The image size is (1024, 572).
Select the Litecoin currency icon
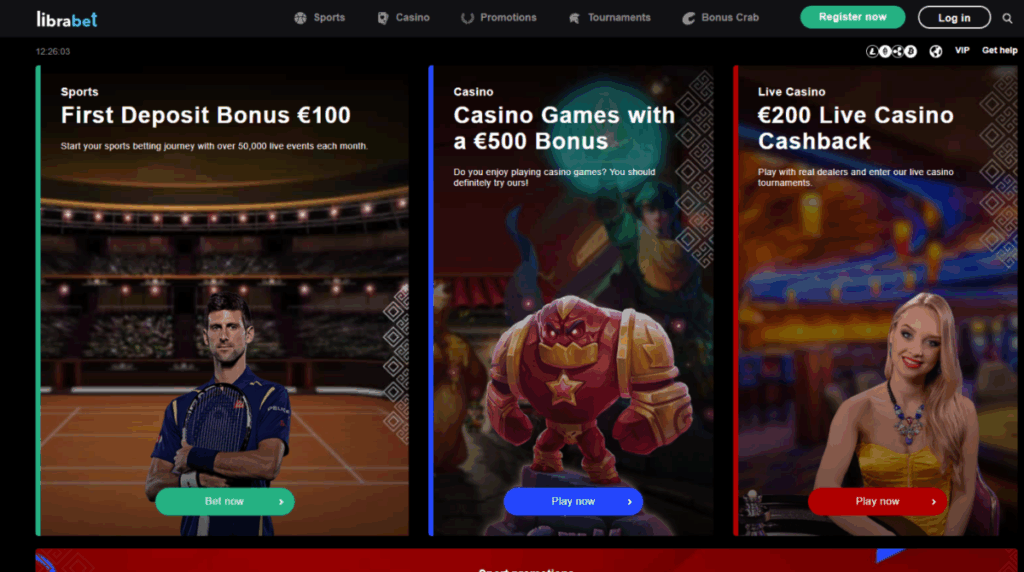point(872,52)
